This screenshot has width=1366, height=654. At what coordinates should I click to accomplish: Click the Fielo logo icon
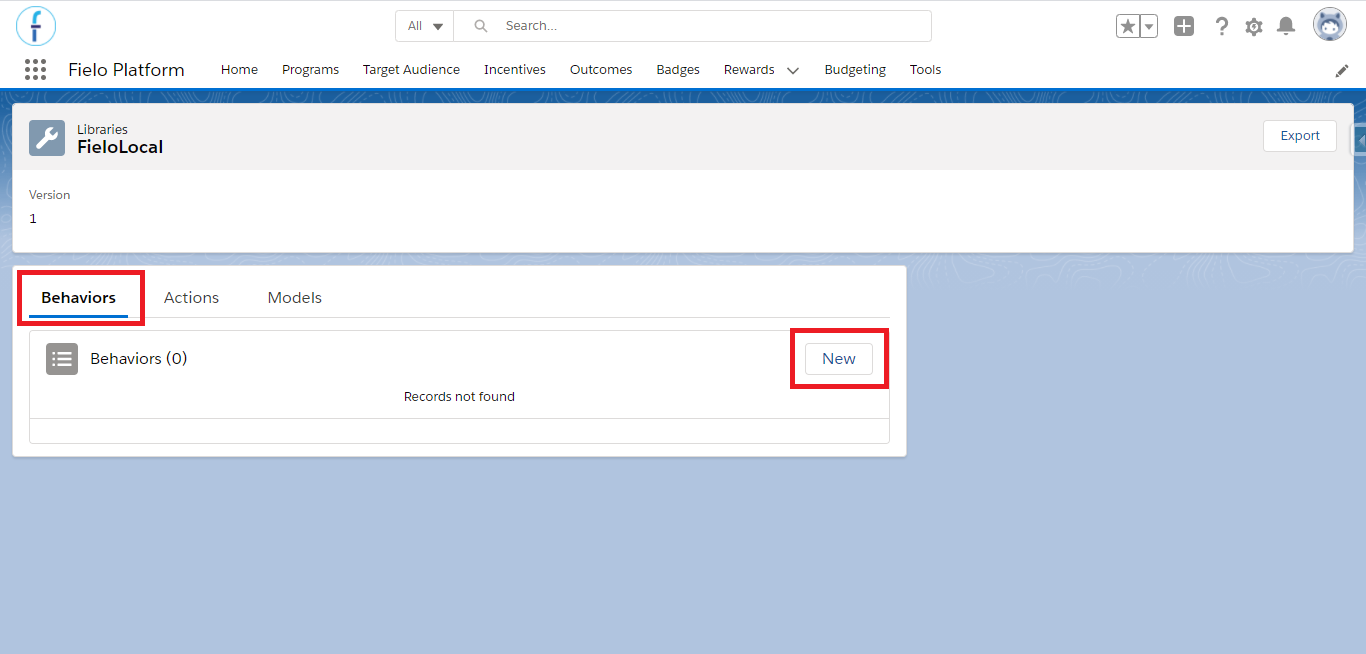36,26
